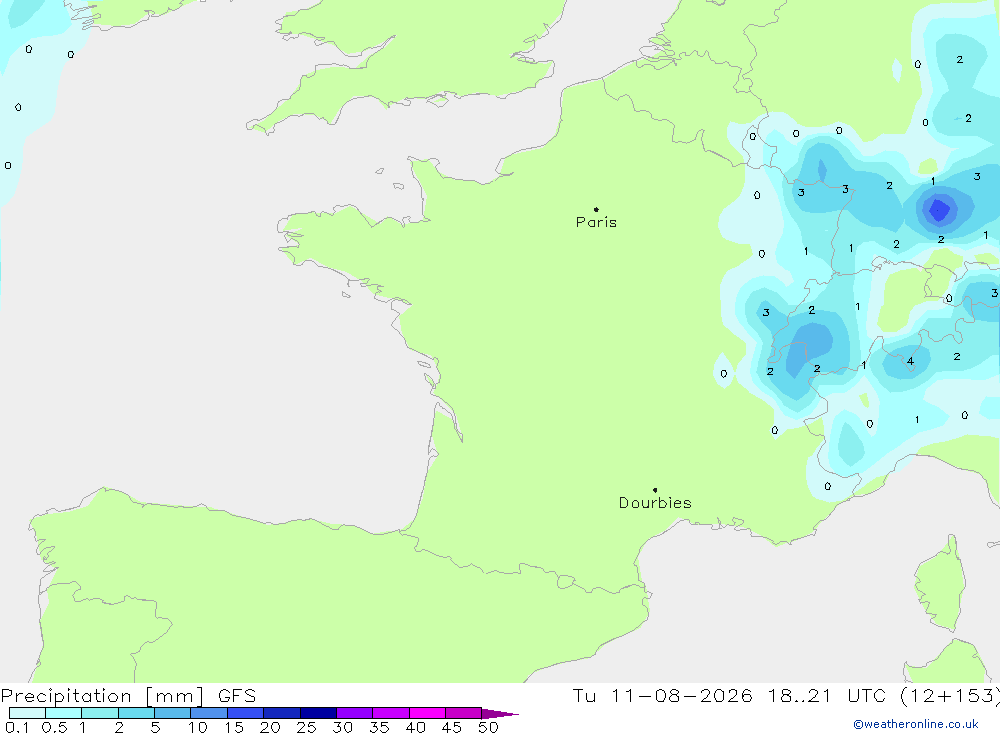1000x733 pixels.
Task: Click the Paris city label
Action: (x=596, y=222)
